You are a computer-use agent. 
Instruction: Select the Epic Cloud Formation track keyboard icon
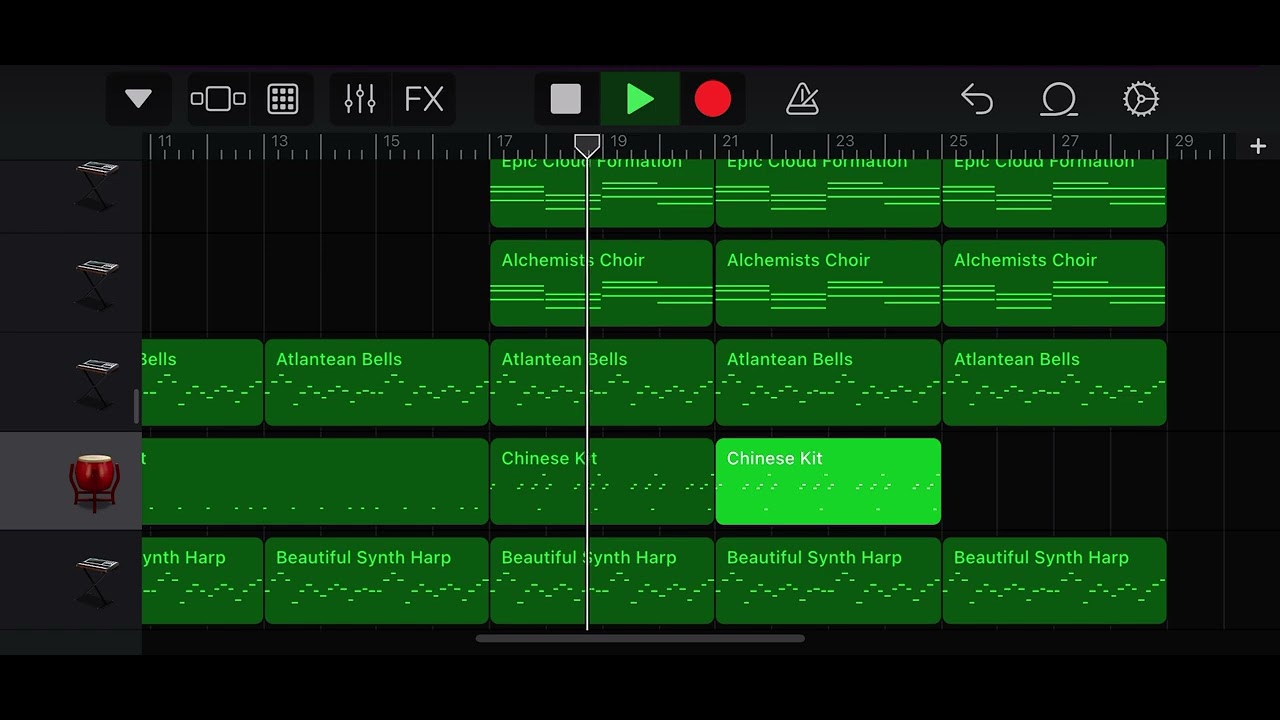point(97,186)
